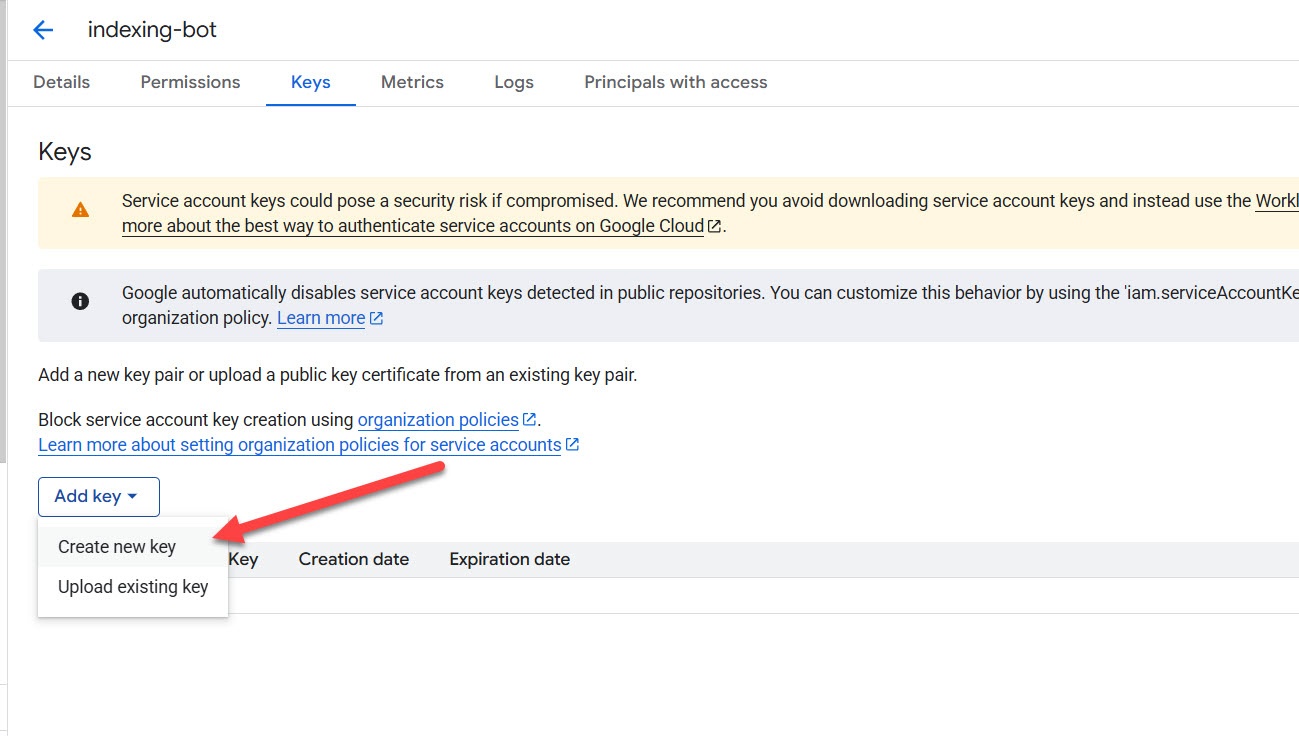Image resolution: width=1299 pixels, height=736 pixels.
Task: Select Upload existing key option
Action: click(x=133, y=587)
